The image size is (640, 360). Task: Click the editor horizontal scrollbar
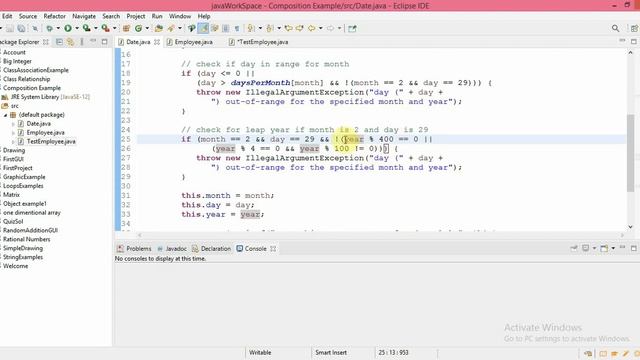pyautogui.click(x=380, y=235)
